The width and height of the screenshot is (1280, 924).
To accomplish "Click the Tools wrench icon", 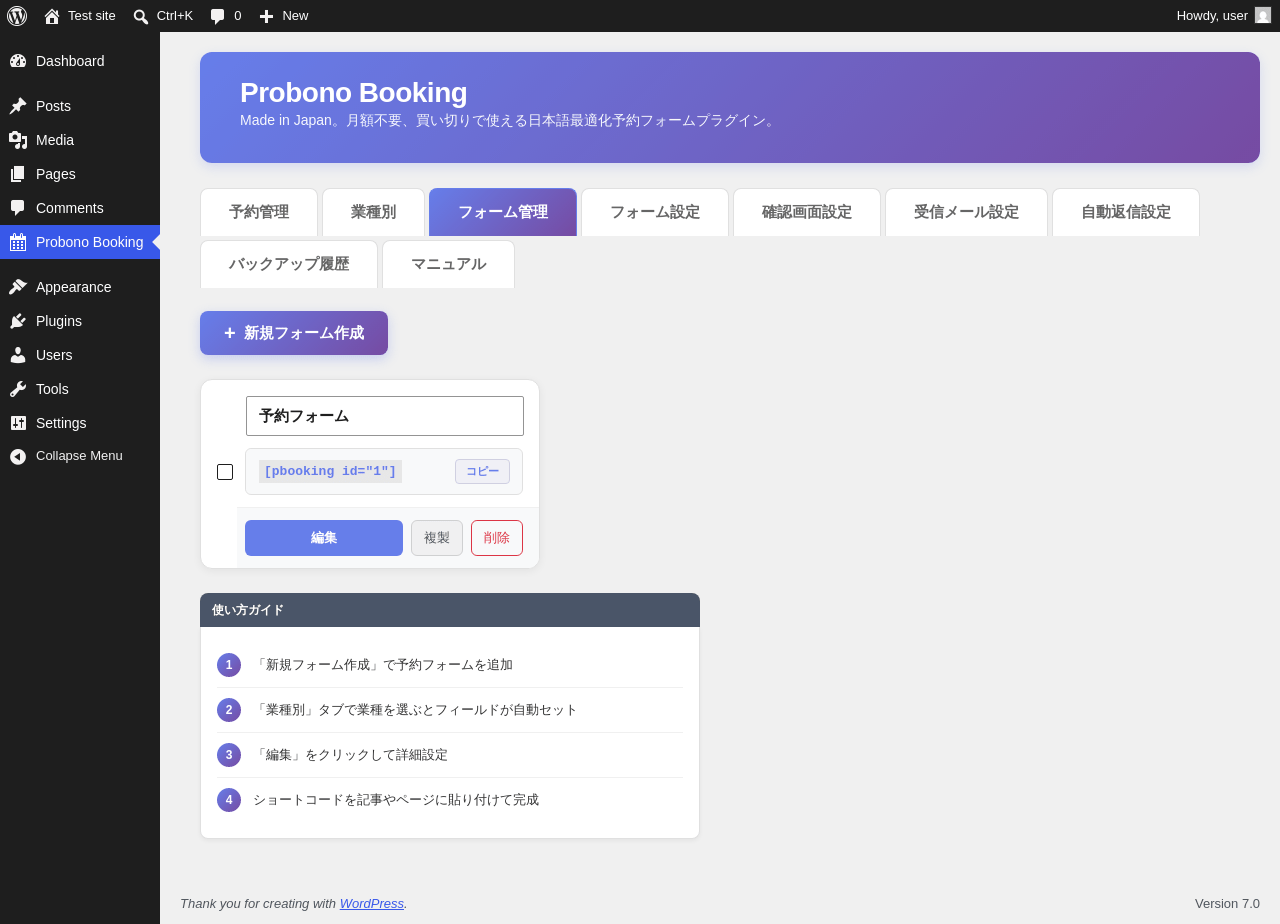I will (18, 389).
